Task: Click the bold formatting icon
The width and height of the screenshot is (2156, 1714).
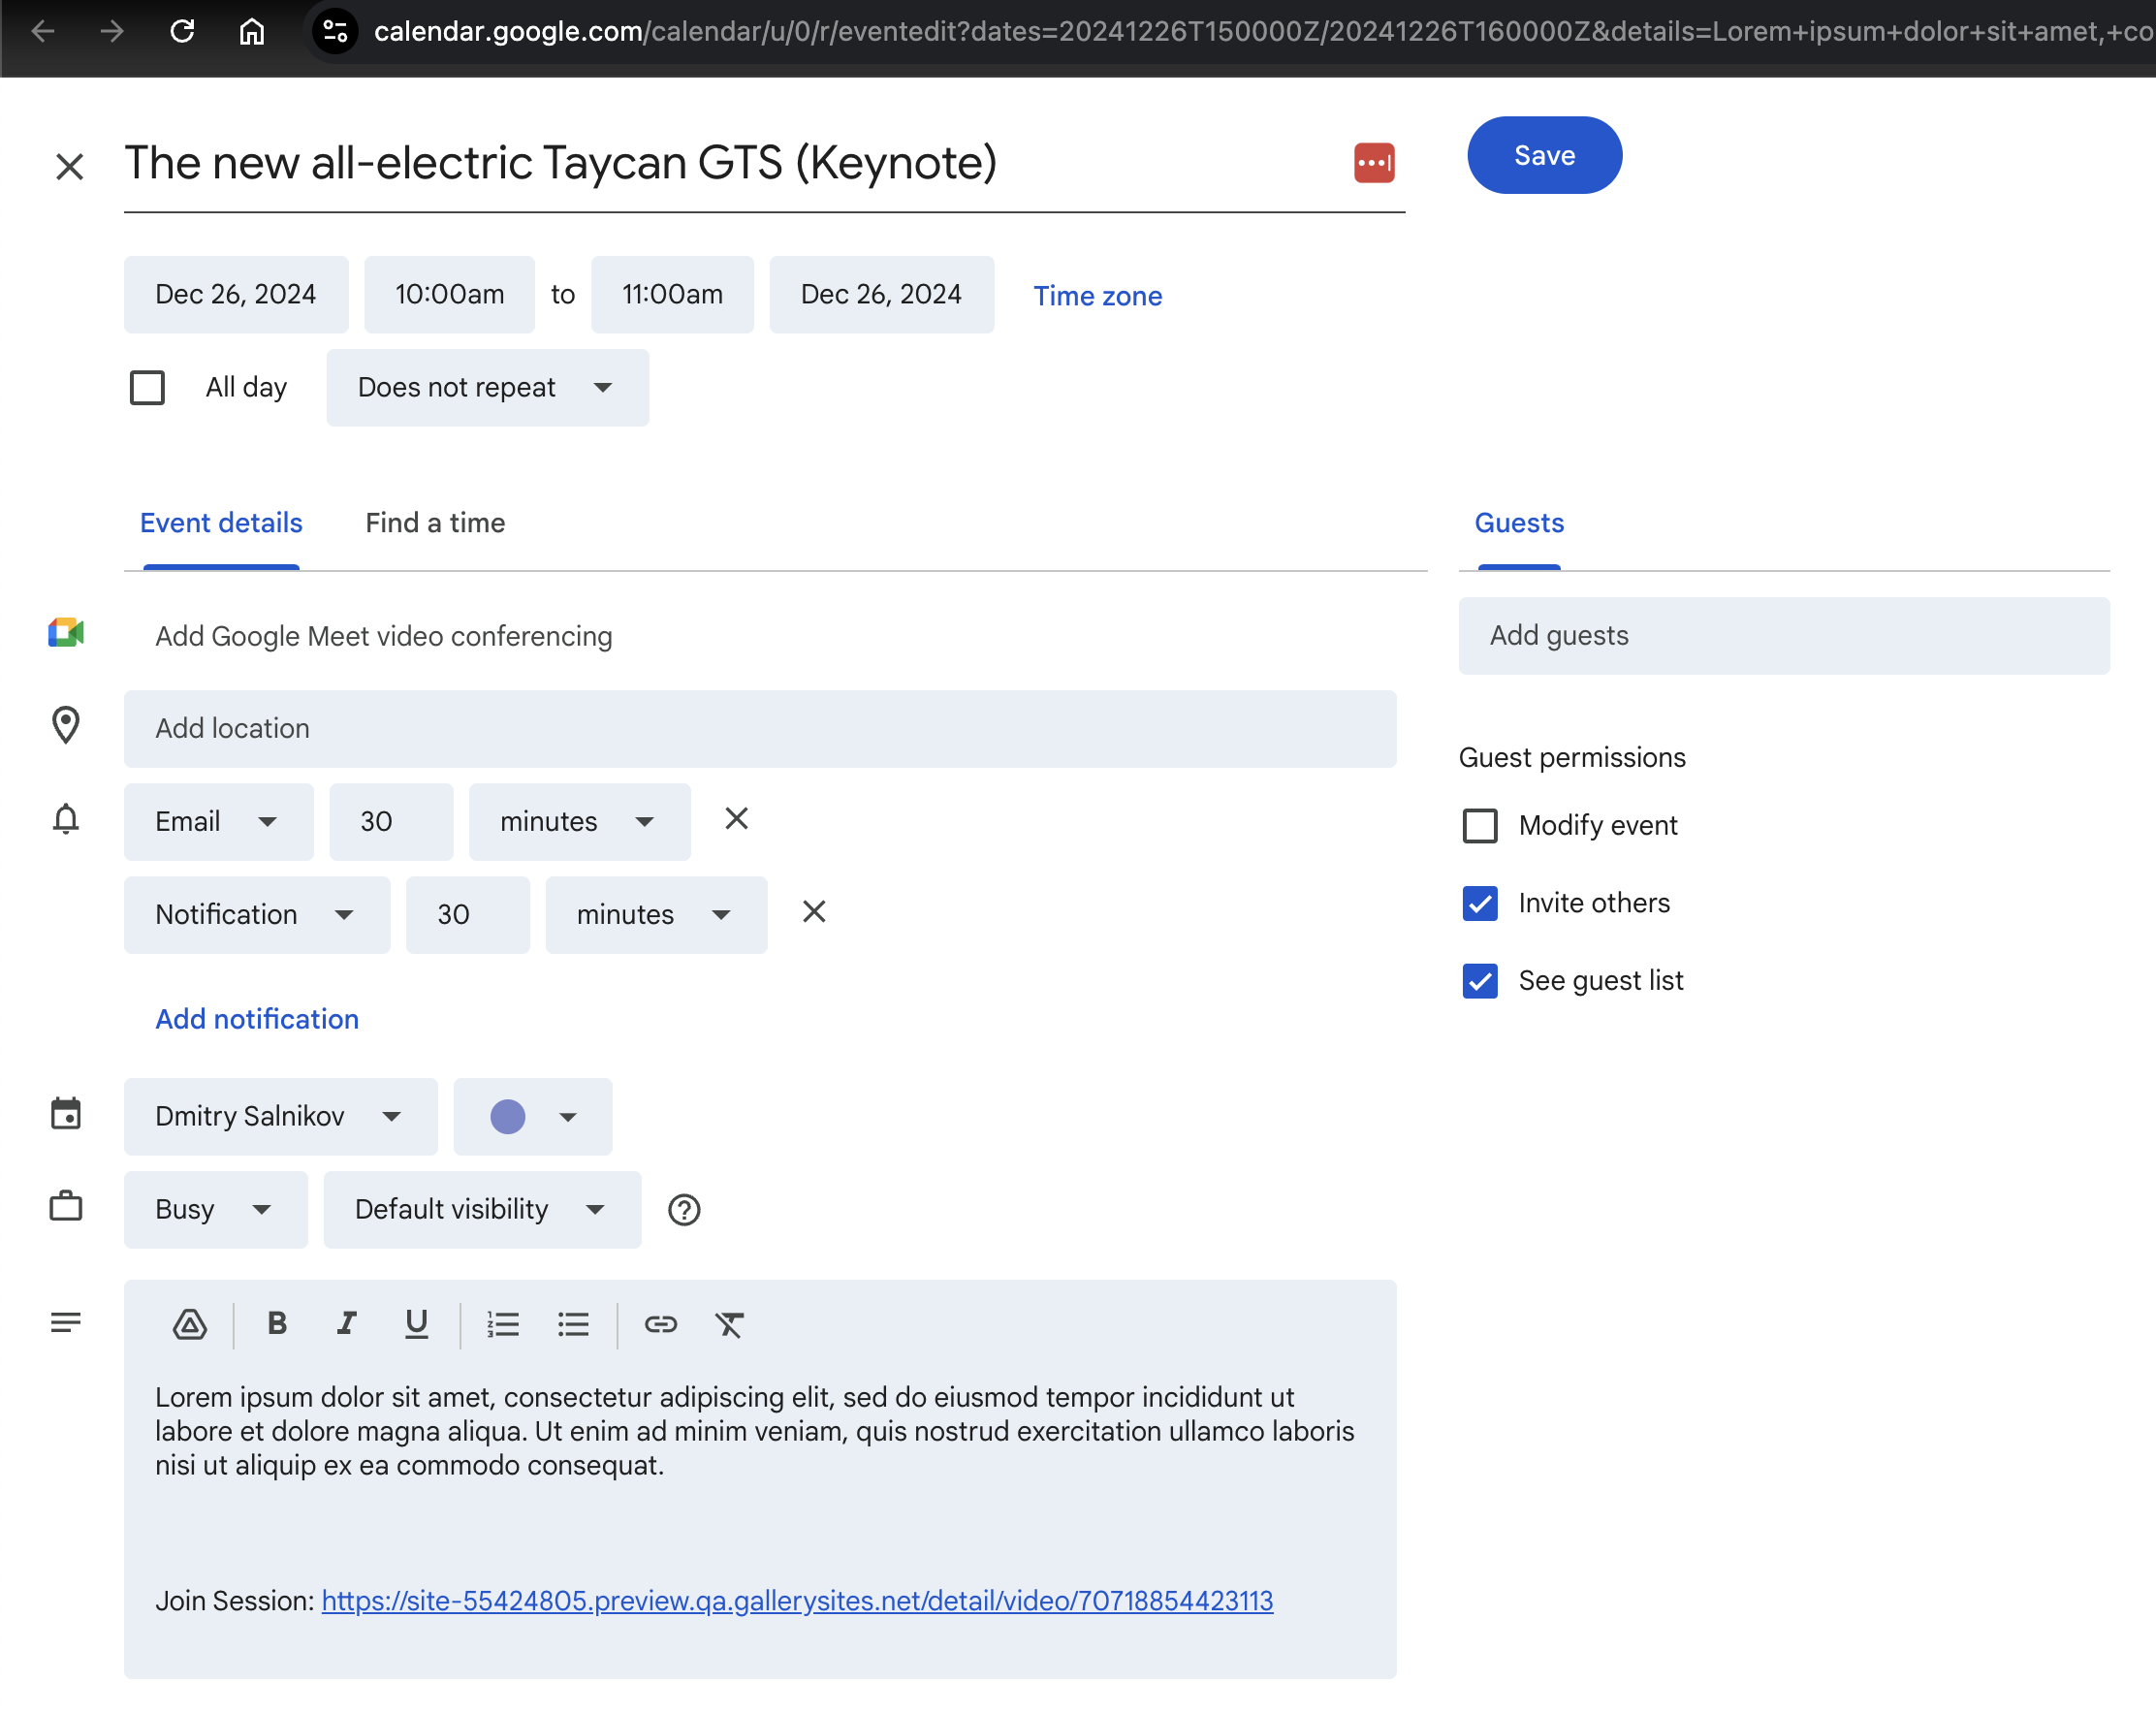Action: tap(274, 1323)
